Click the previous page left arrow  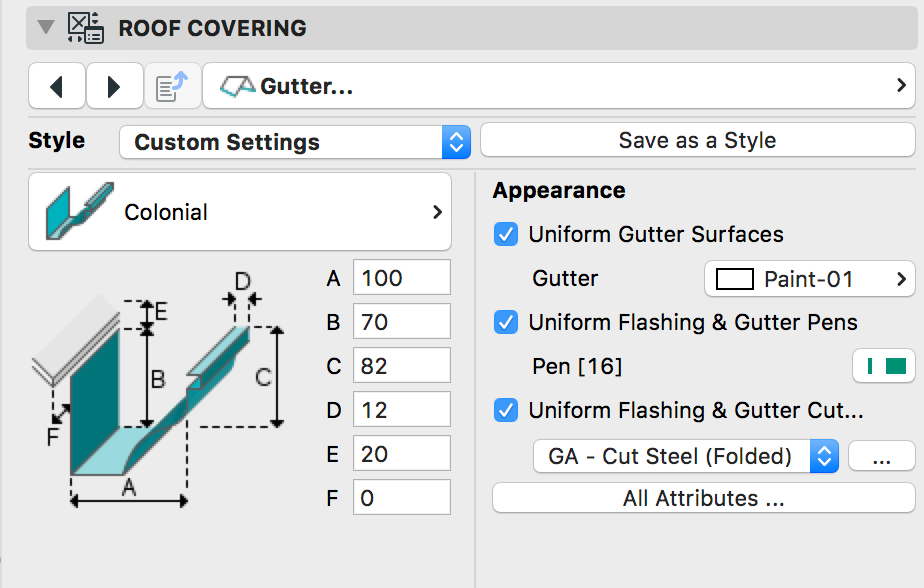point(56,87)
